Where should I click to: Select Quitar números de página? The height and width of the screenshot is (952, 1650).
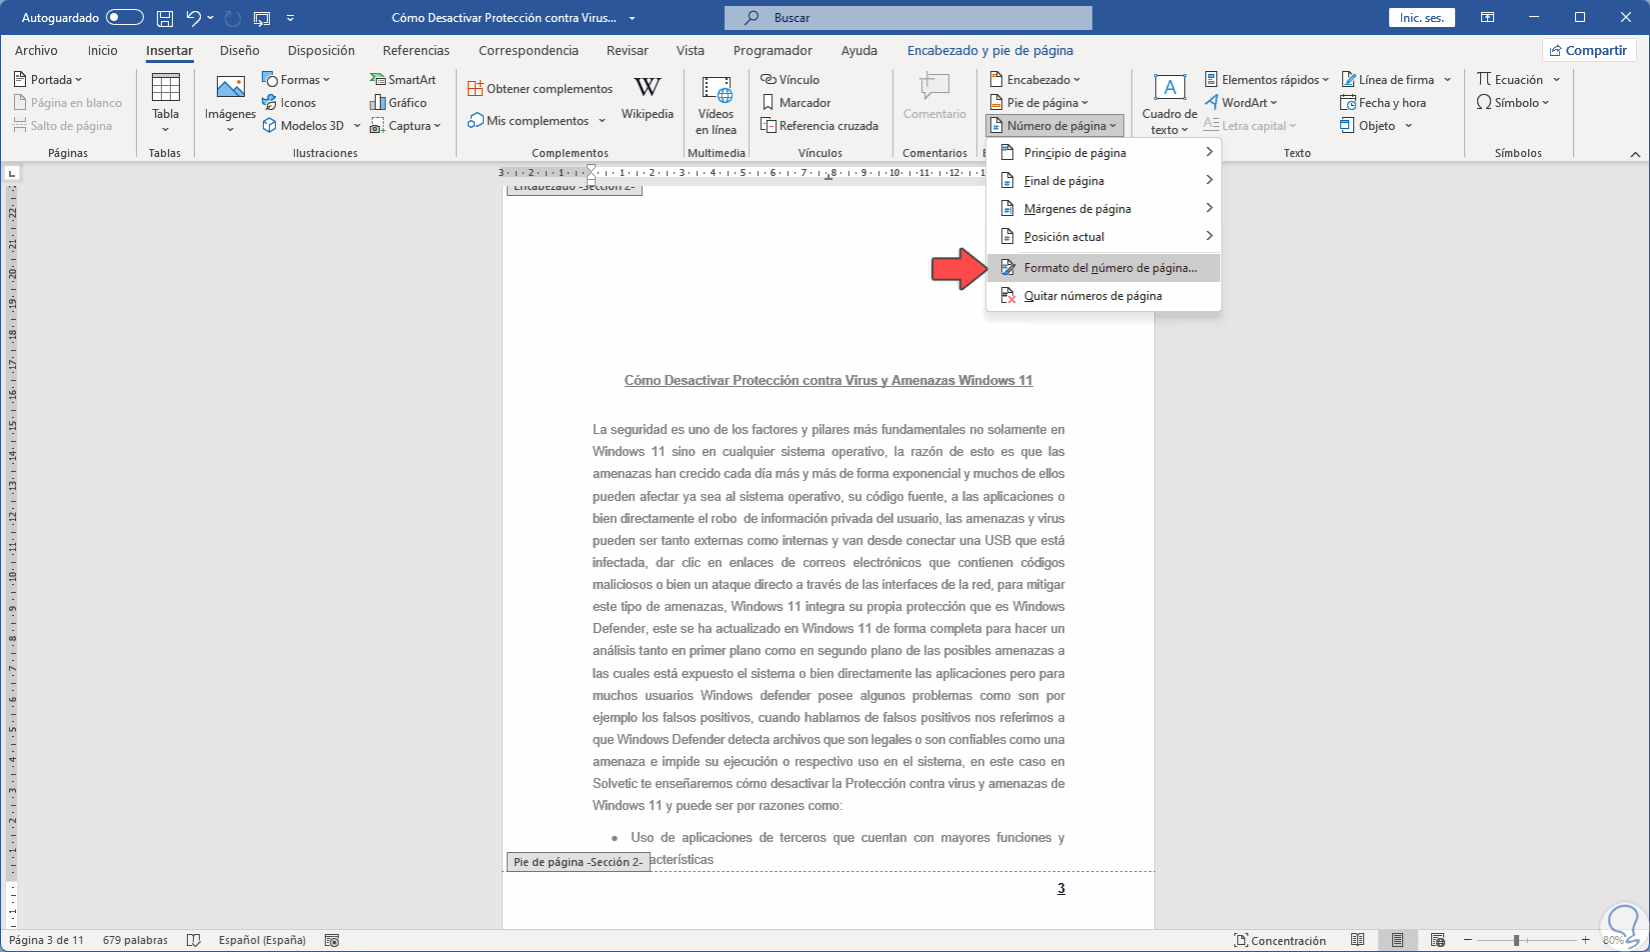pos(1103,296)
